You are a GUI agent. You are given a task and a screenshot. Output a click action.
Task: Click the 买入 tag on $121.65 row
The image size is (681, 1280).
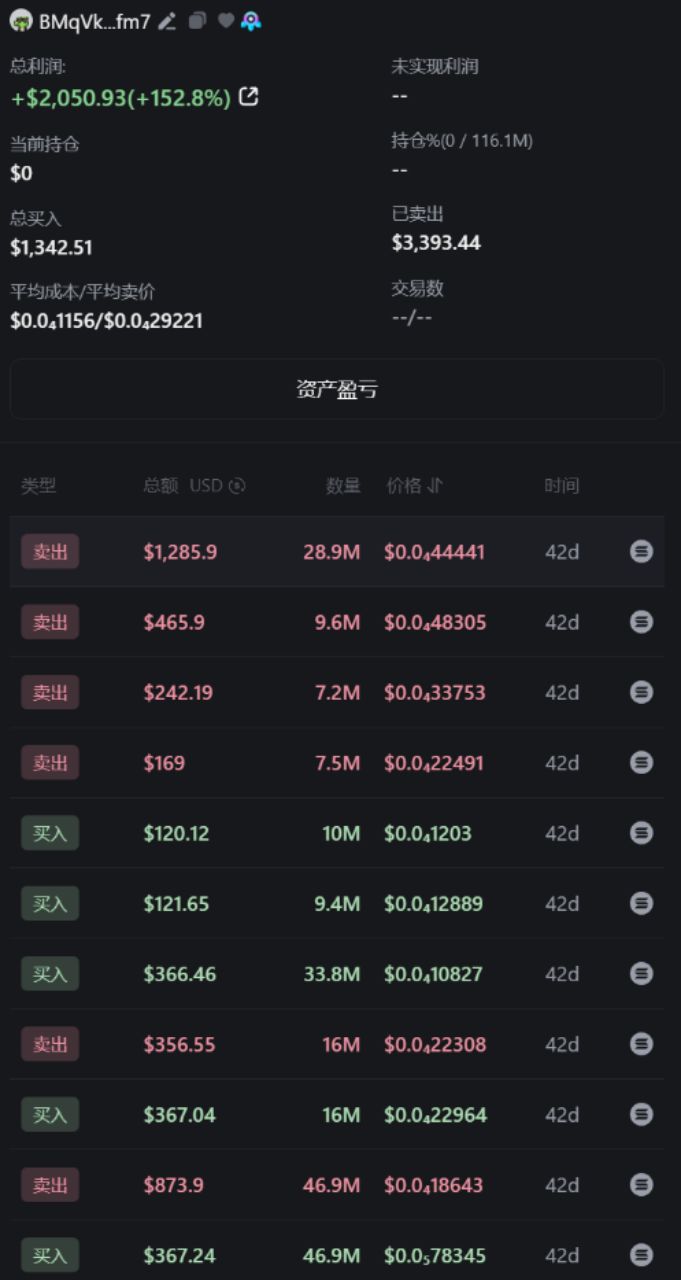tap(50, 903)
